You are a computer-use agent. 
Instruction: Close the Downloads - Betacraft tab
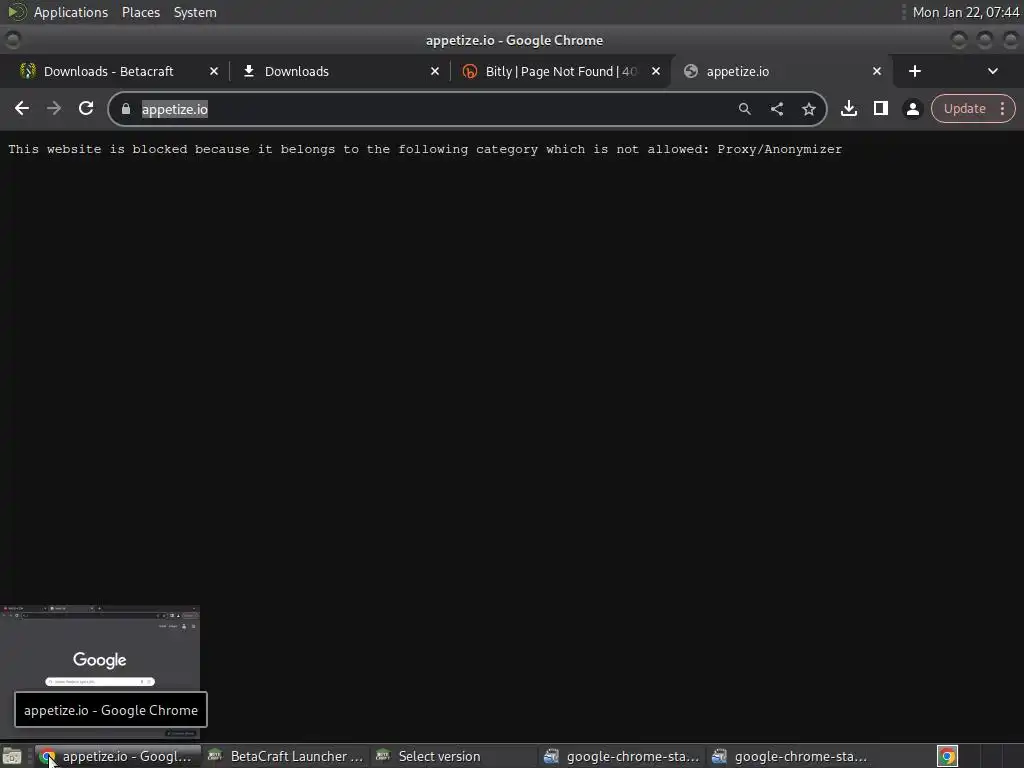coord(214,71)
